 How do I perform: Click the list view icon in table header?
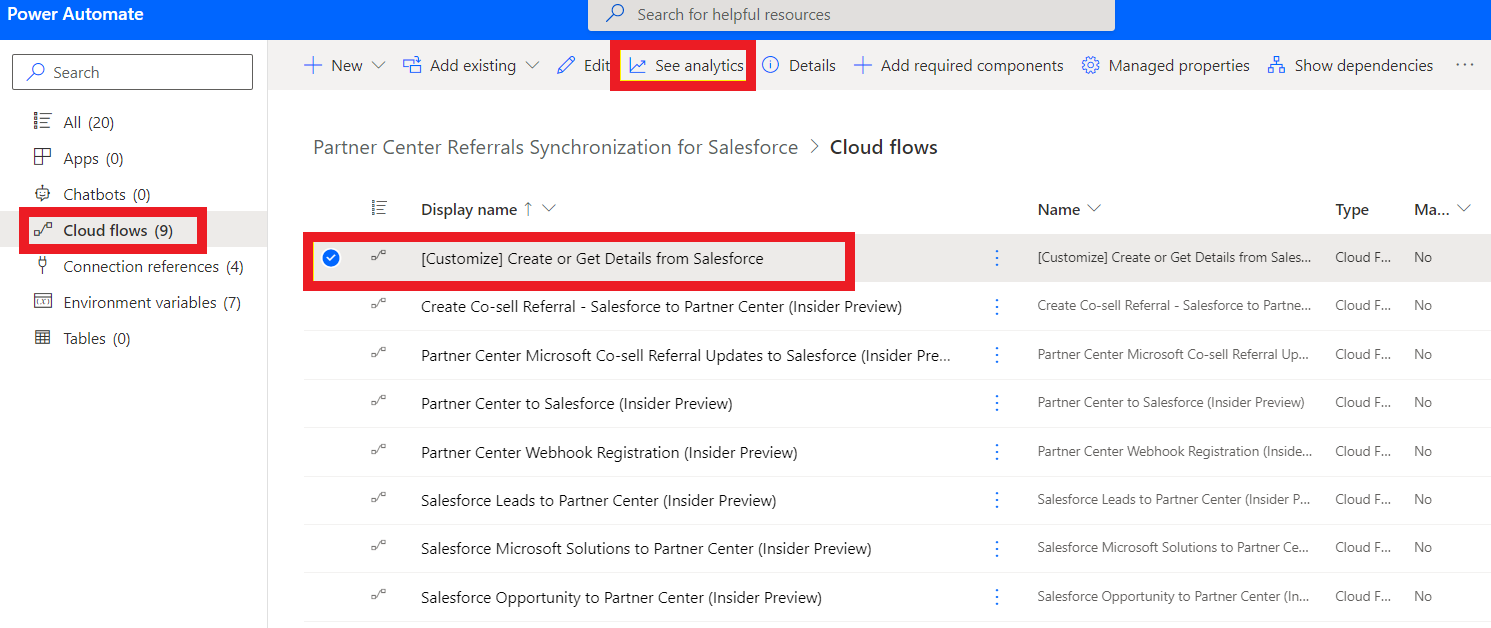pos(379,208)
